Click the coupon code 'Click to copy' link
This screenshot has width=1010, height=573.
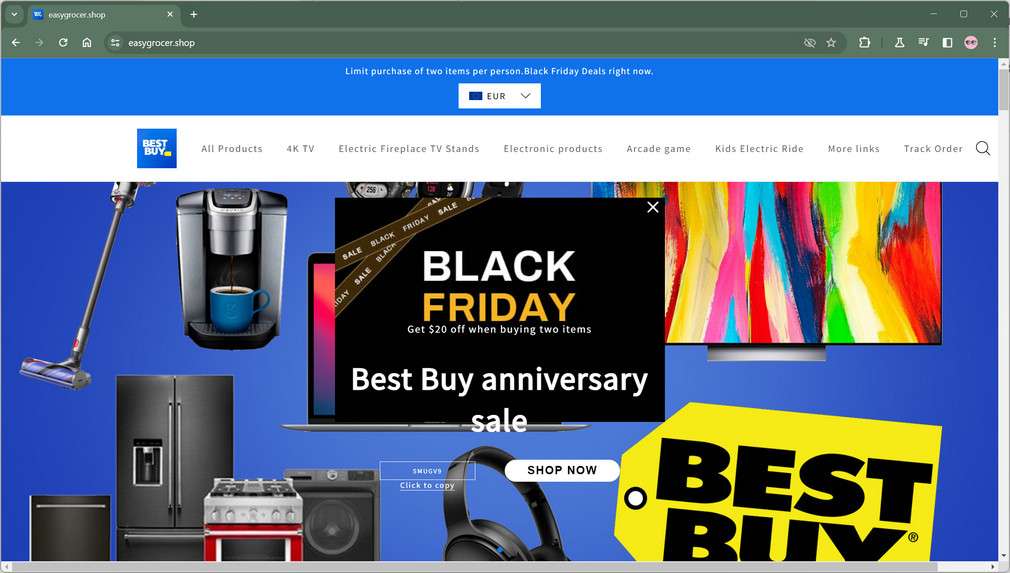pyautogui.click(x=427, y=485)
